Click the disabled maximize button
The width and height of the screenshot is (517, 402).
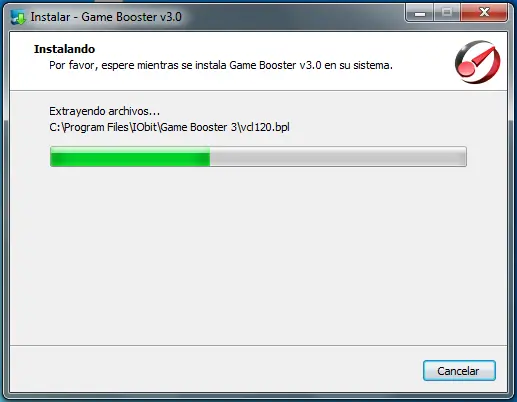(x=447, y=13)
